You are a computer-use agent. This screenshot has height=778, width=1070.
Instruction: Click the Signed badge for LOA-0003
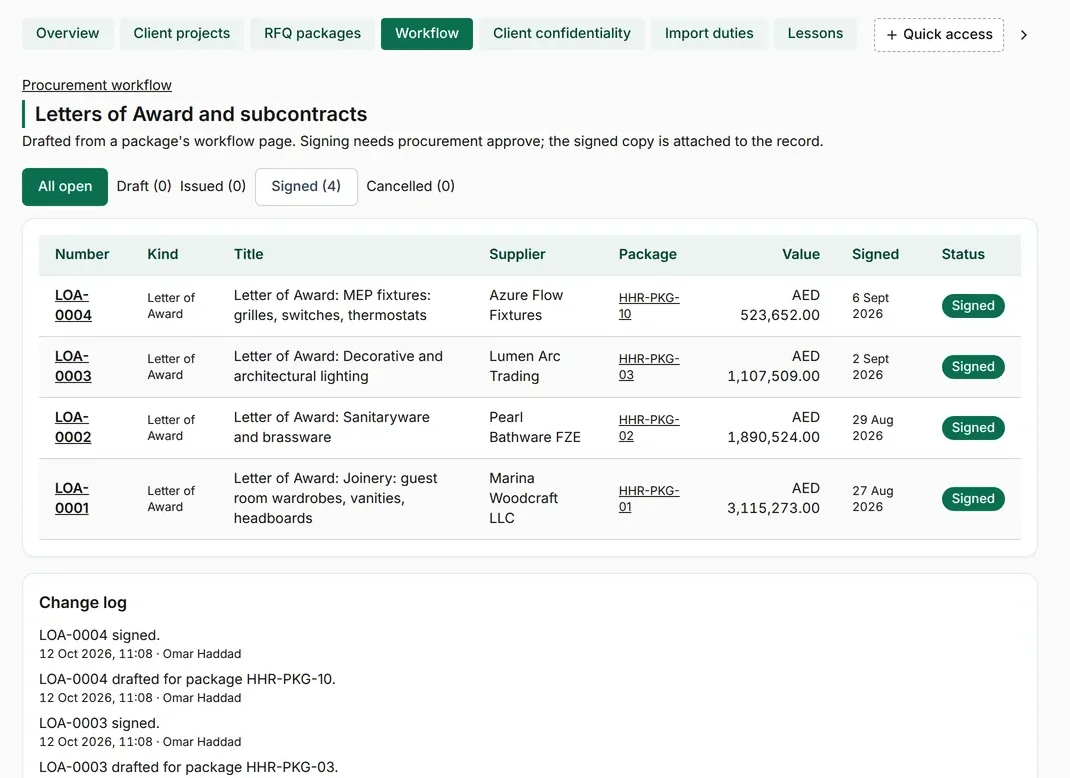(x=973, y=366)
